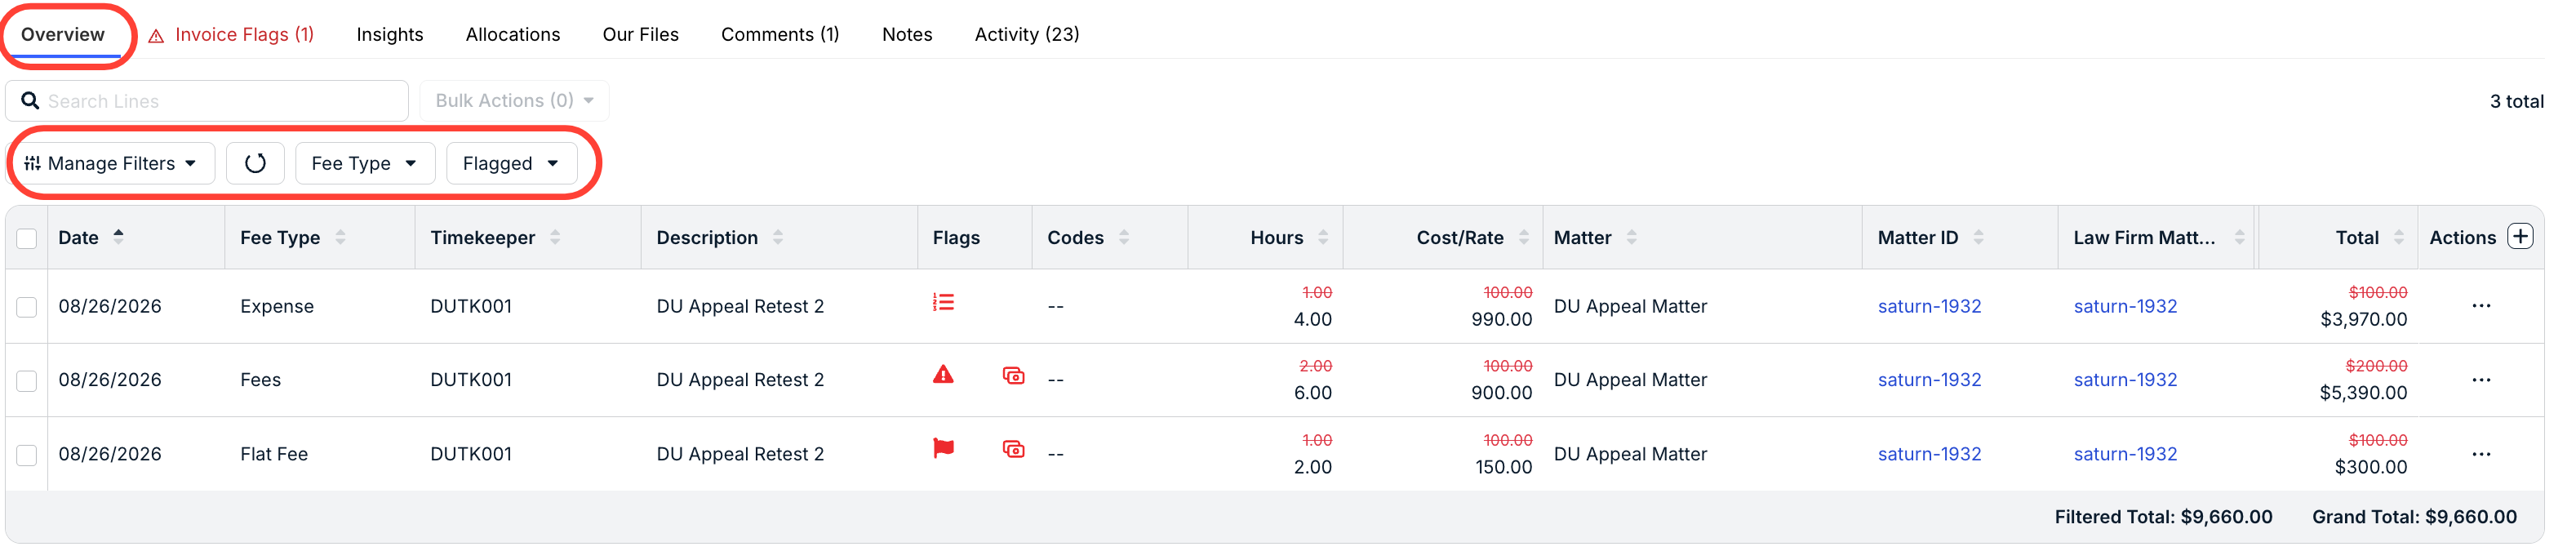
Task: Check the Flat Fee line checkbox
Action: click(x=27, y=456)
